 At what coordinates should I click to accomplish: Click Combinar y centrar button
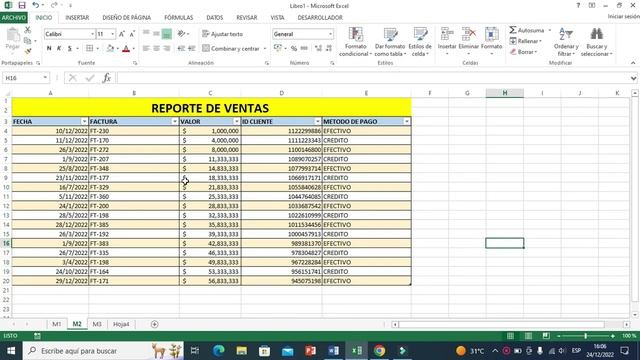coord(231,49)
